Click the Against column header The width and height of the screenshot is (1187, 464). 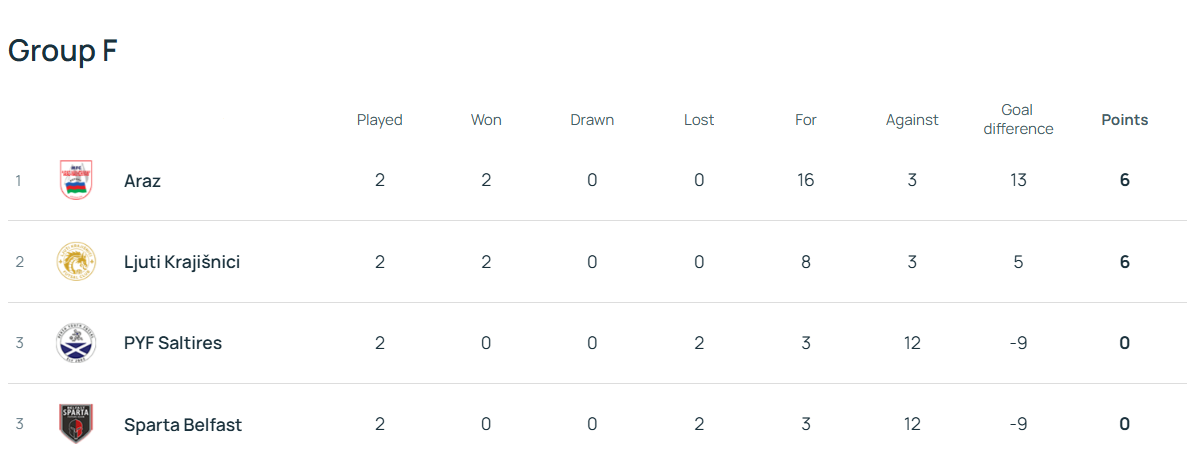pos(912,120)
